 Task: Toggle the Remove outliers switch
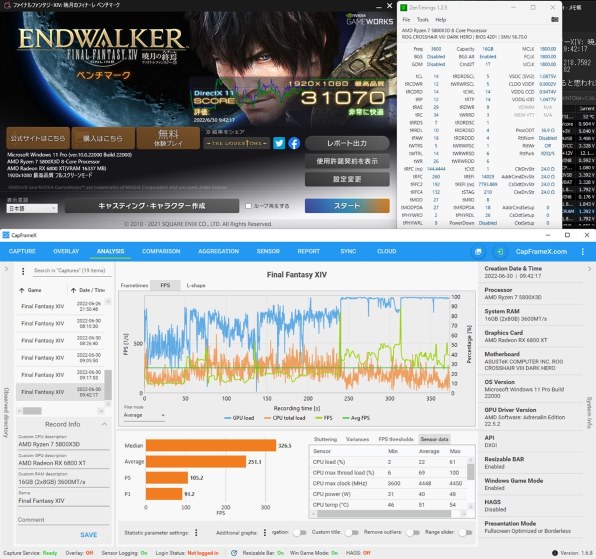(x=413, y=532)
